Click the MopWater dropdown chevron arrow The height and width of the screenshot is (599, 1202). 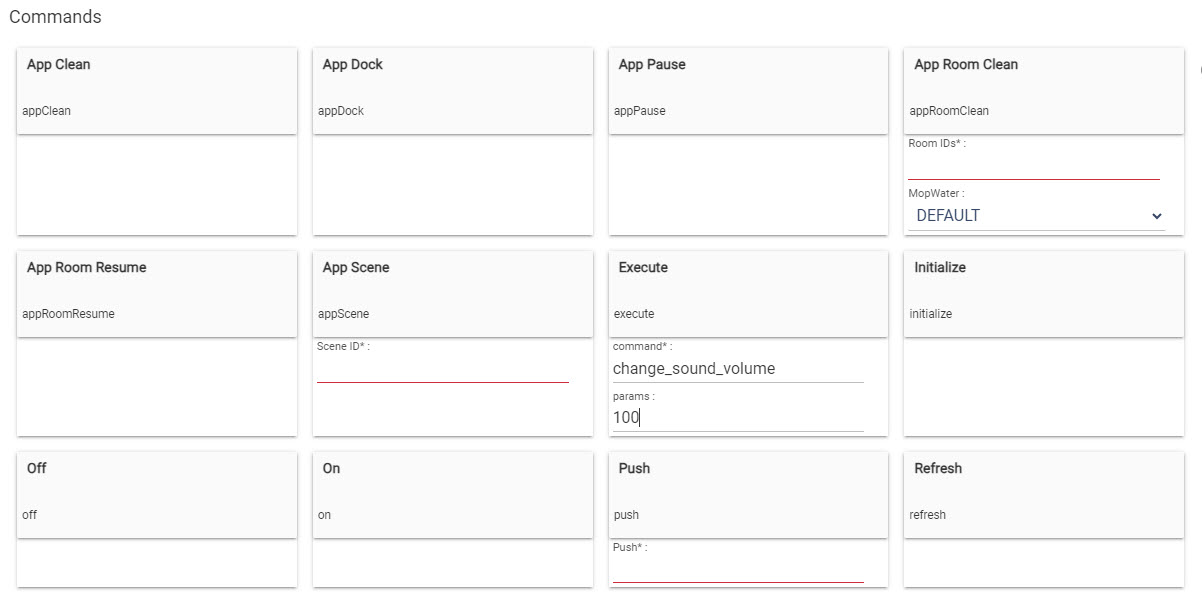[1157, 216]
